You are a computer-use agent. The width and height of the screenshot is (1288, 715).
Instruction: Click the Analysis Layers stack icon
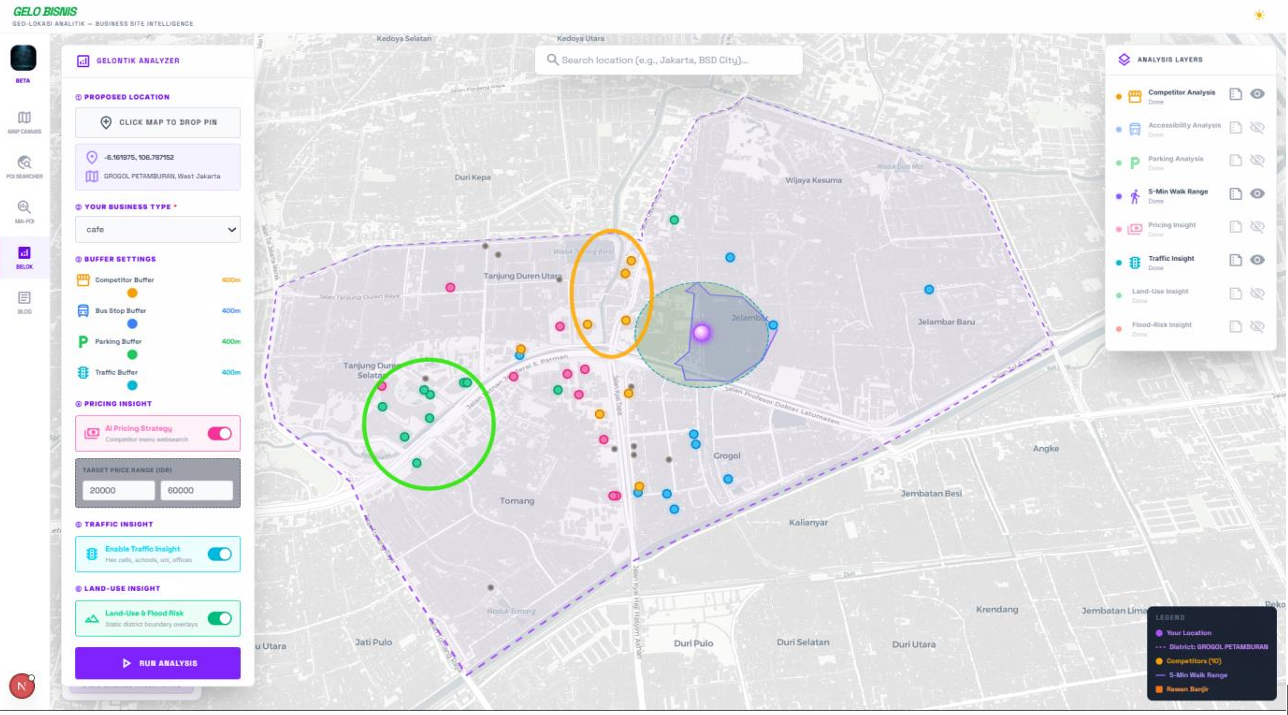[1124, 60]
